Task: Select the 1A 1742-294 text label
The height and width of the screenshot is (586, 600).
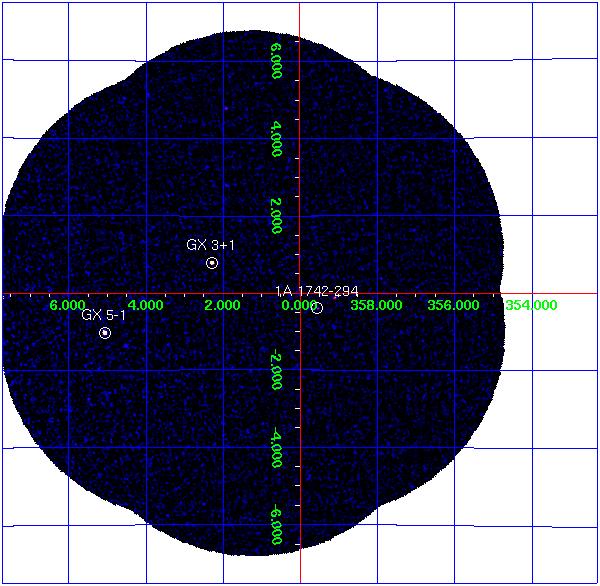Action: [x=317, y=291]
